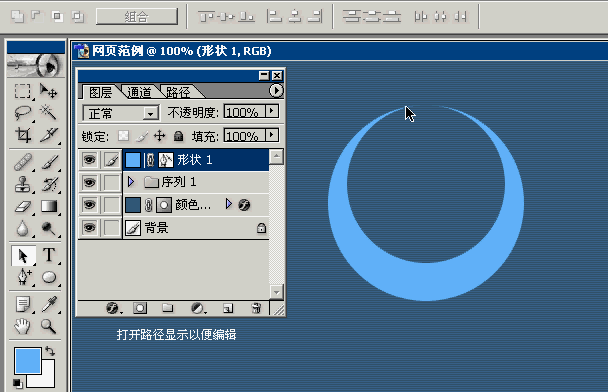The image size is (608, 392).
Task: Edit the 不透明度 100% field
Action: (244, 112)
